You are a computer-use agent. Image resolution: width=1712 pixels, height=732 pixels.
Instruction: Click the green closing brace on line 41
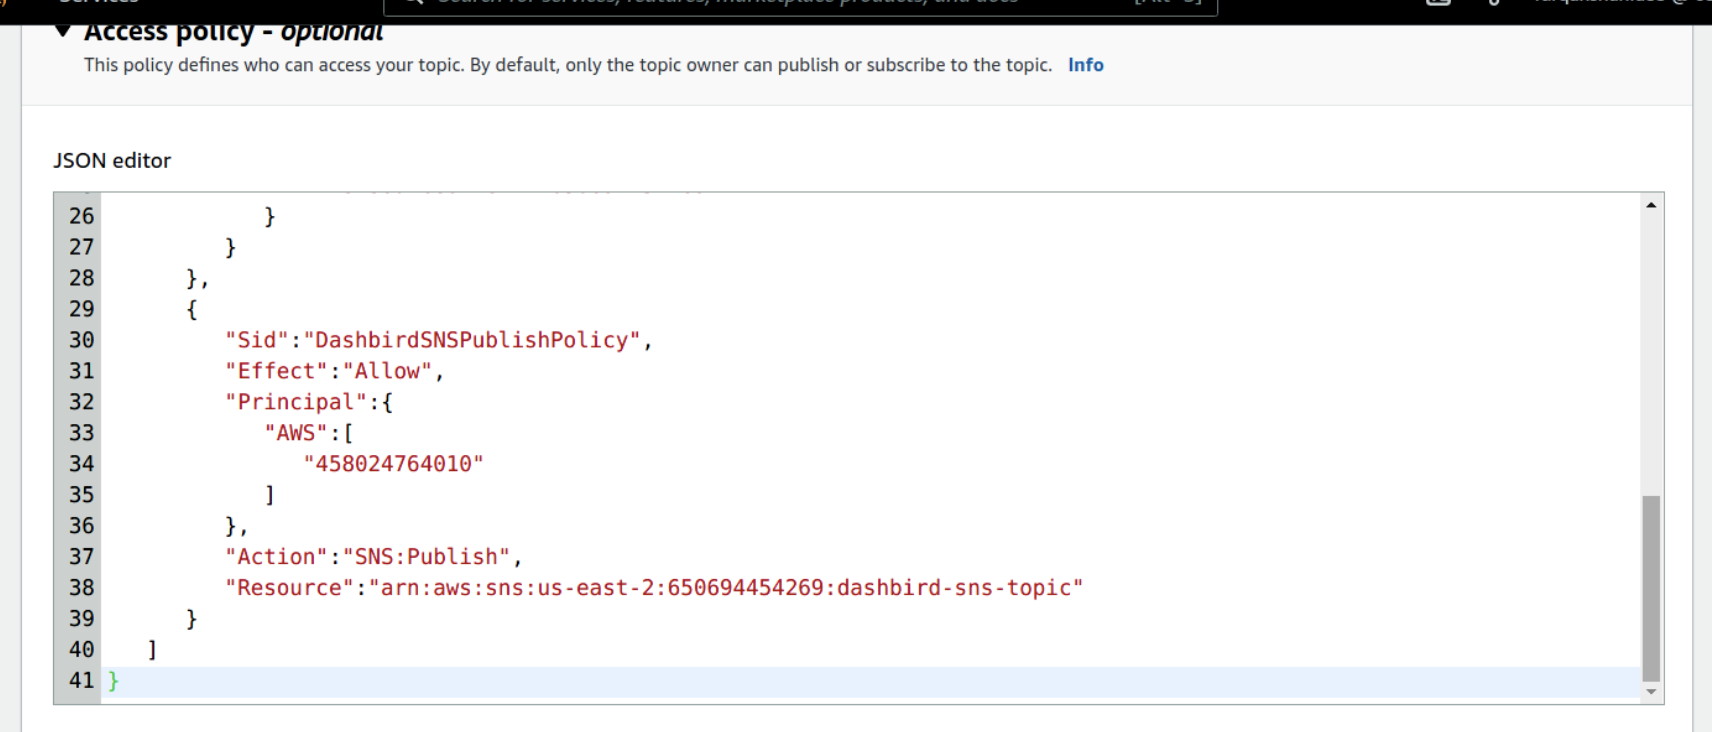(x=114, y=681)
